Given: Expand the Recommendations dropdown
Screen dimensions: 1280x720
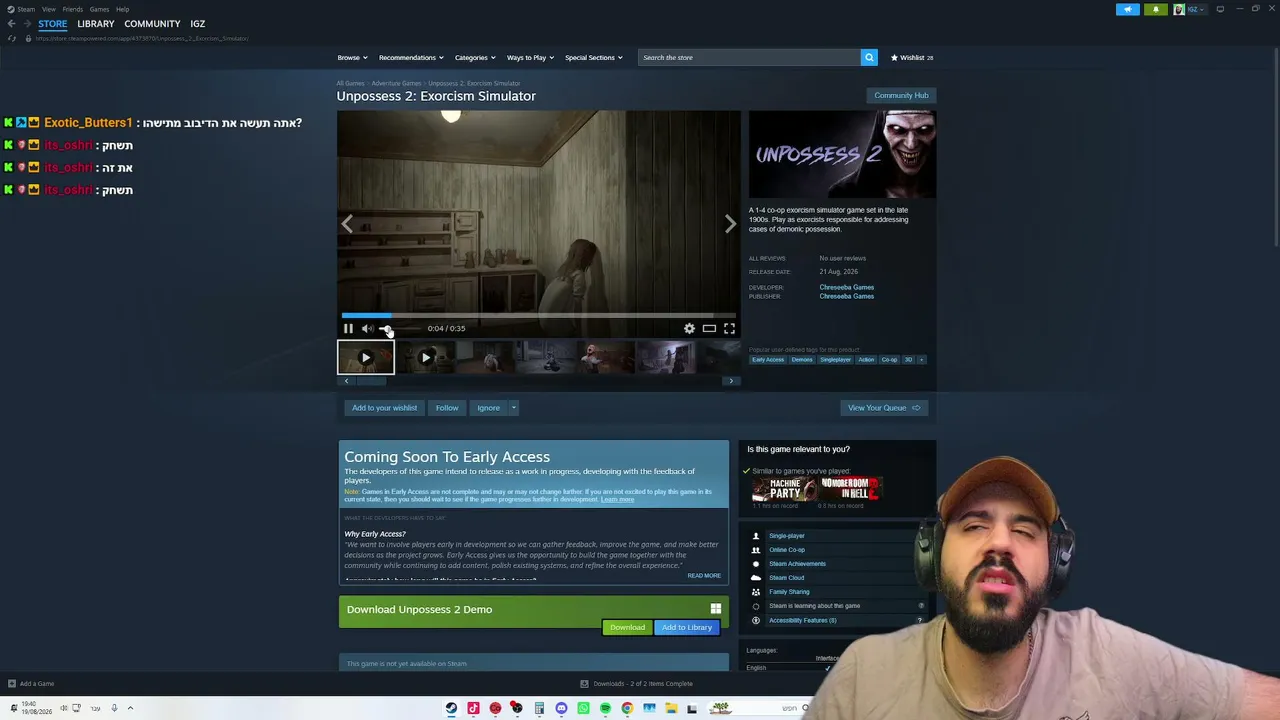Looking at the screenshot, I should click(x=411, y=57).
